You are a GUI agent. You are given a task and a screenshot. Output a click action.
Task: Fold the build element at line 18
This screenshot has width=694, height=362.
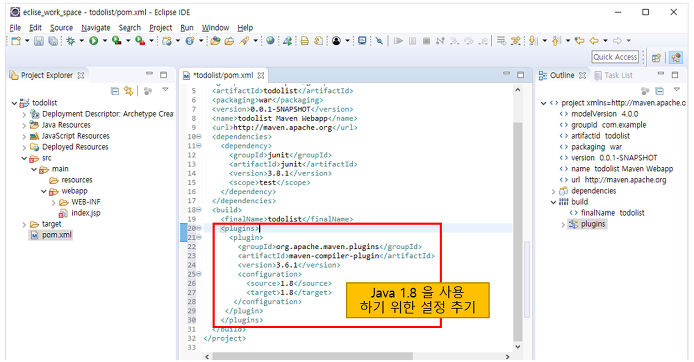[x=199, y=210]
